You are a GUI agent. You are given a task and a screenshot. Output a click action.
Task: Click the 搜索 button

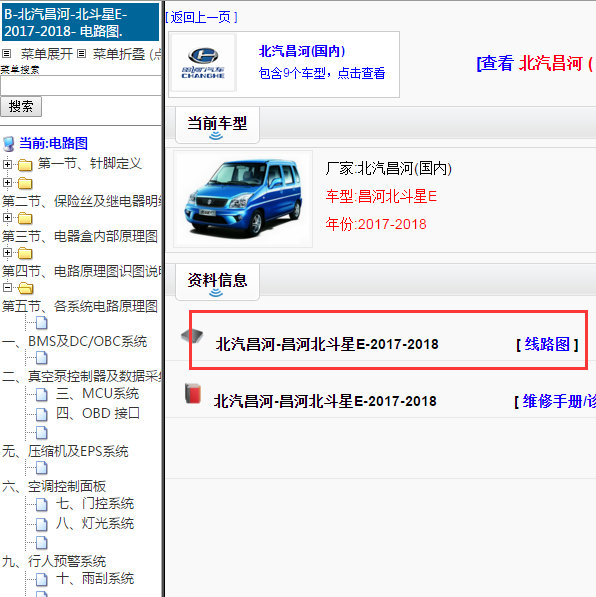coord(21,107)
